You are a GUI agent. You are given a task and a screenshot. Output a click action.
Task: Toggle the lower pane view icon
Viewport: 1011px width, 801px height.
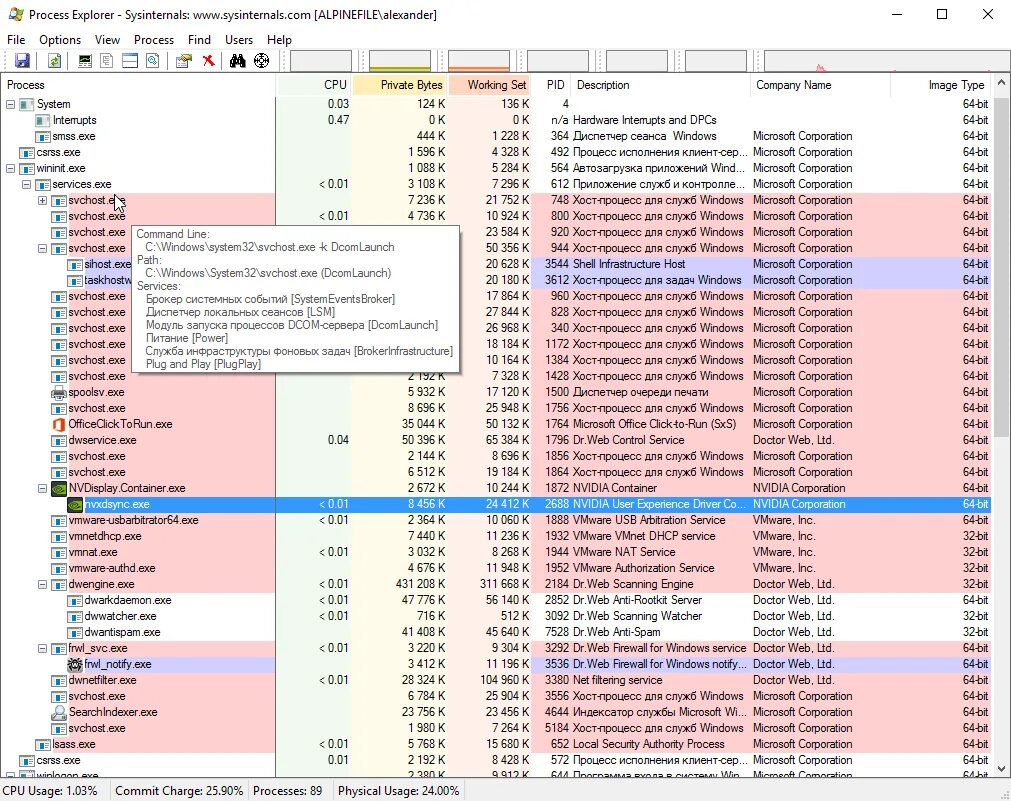pyautogui.click(x=128, y=60)
